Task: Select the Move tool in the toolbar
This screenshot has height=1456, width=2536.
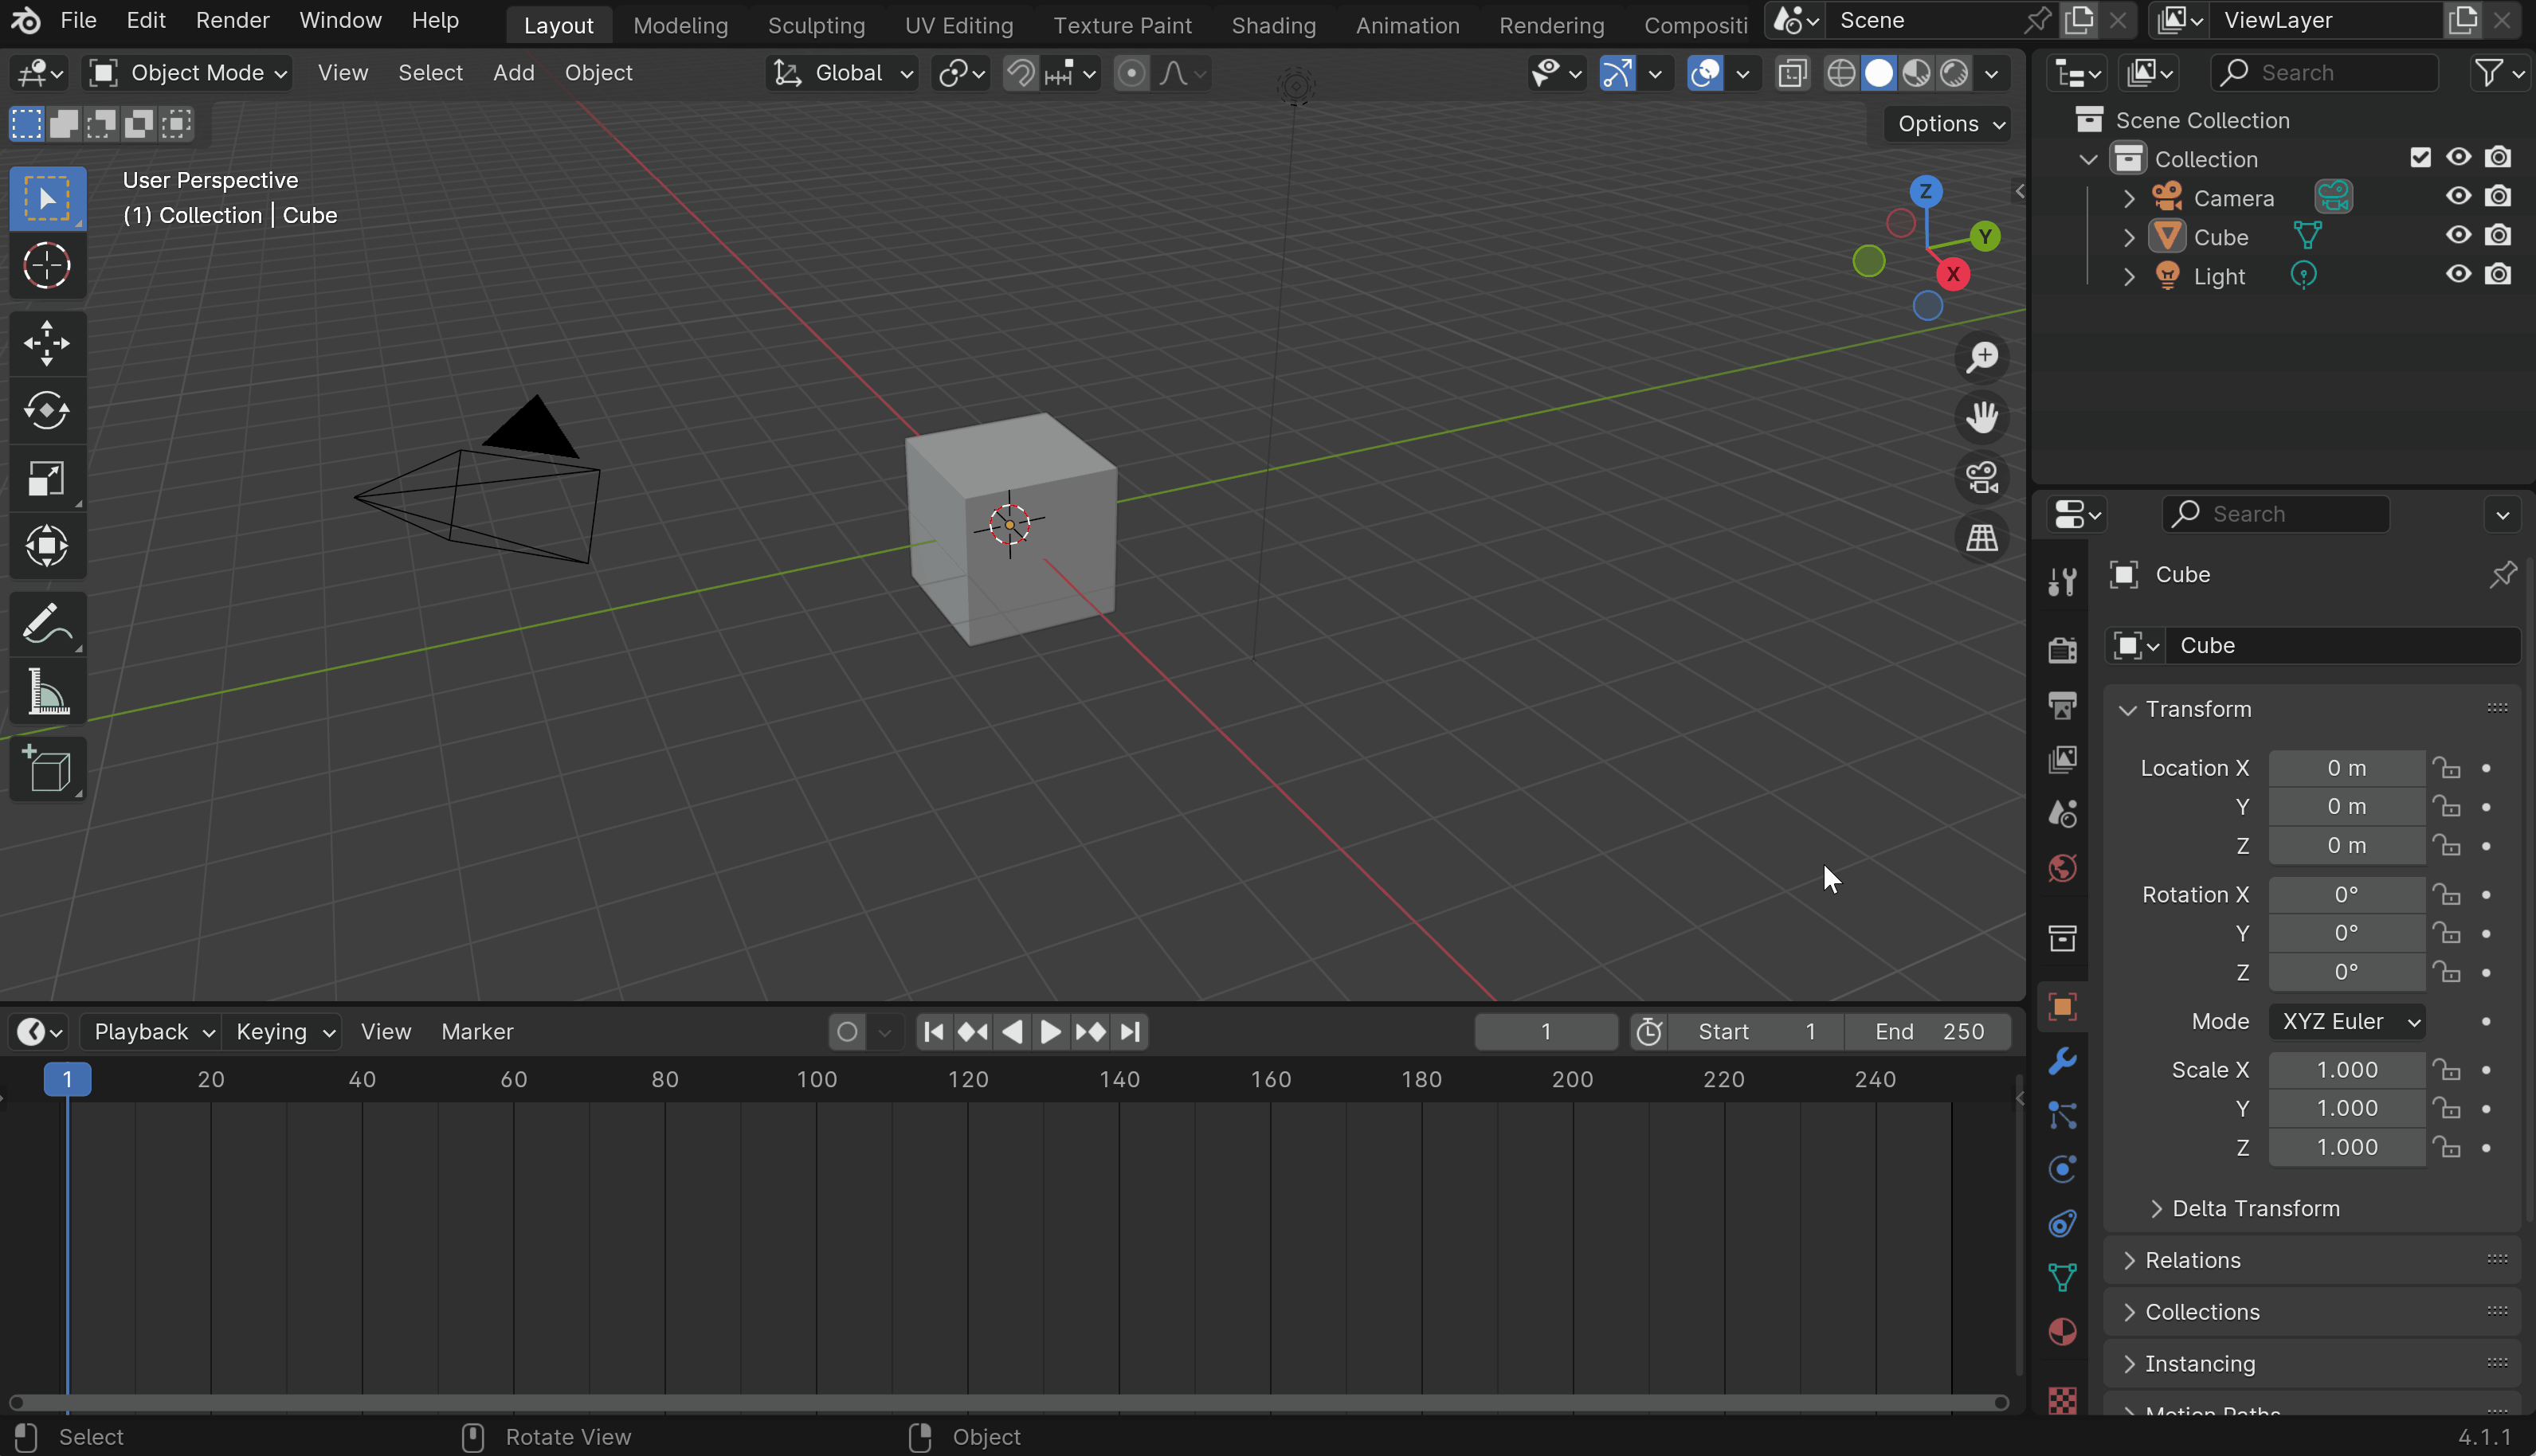Action: point(47,343)
